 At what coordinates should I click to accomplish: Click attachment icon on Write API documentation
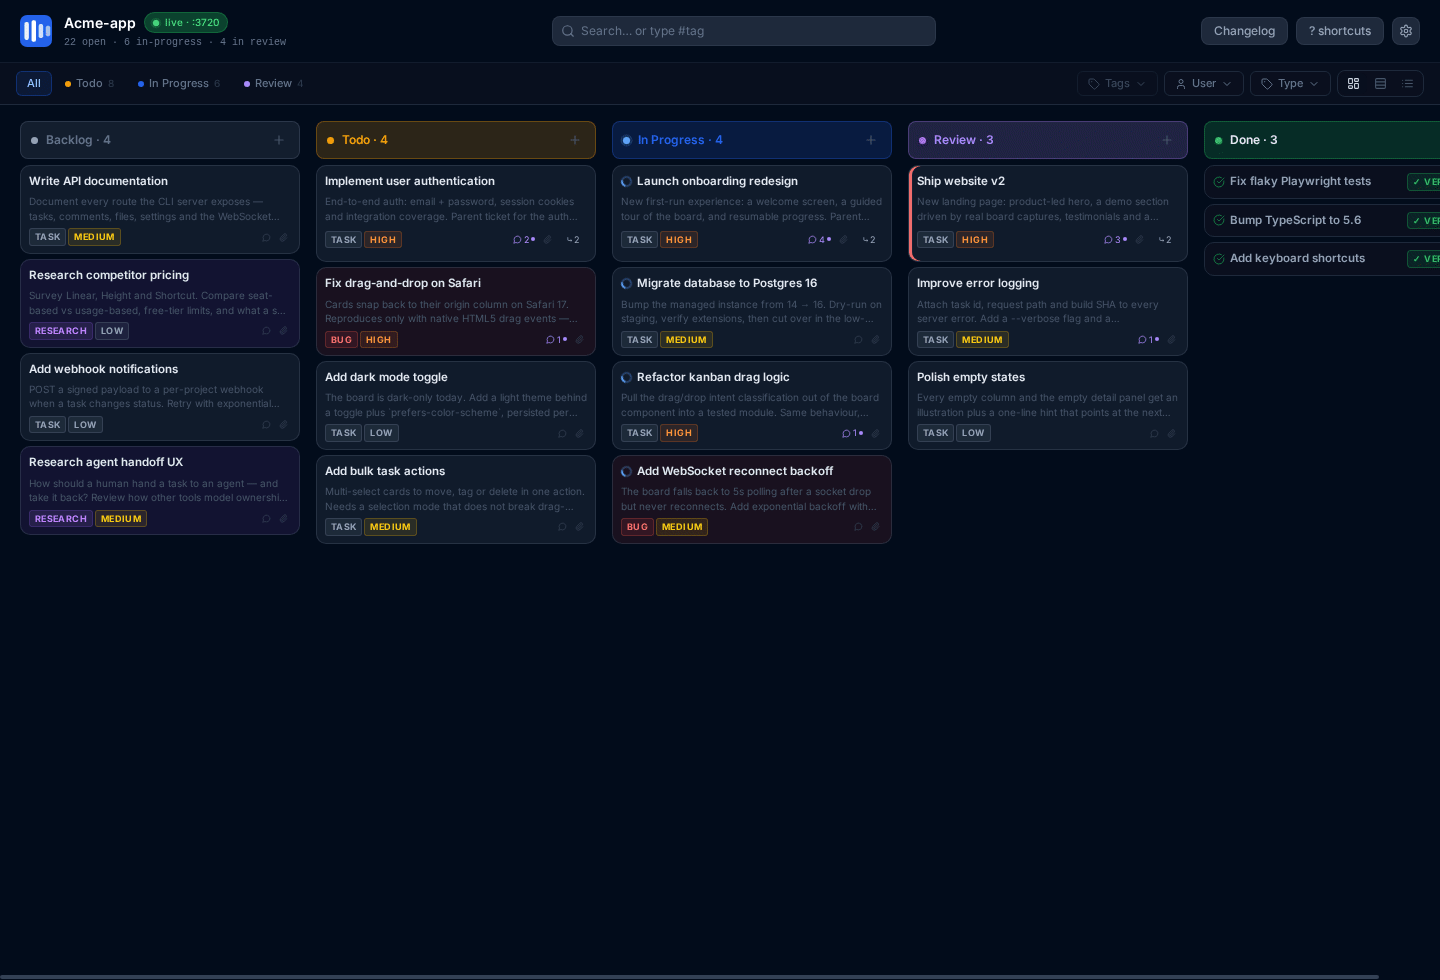coord(283,238)
